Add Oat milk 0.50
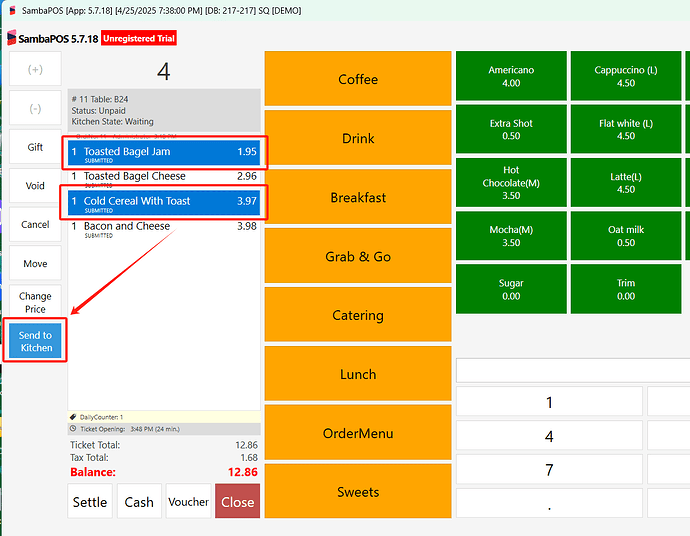This screenshot has width=690, height=536. tap(626, 236)
